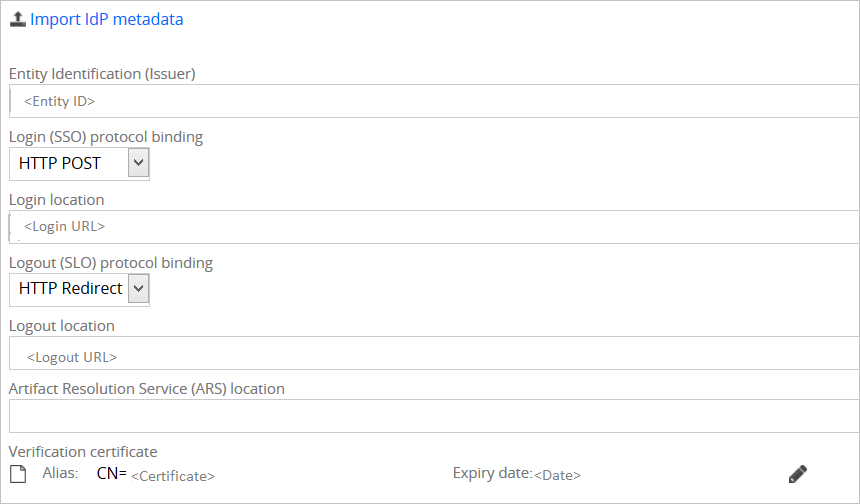Viewport: 860px width, 504px height.
Task: Click the Verification certificate heading
Action: pyautogui.click(x=83, y=451)
